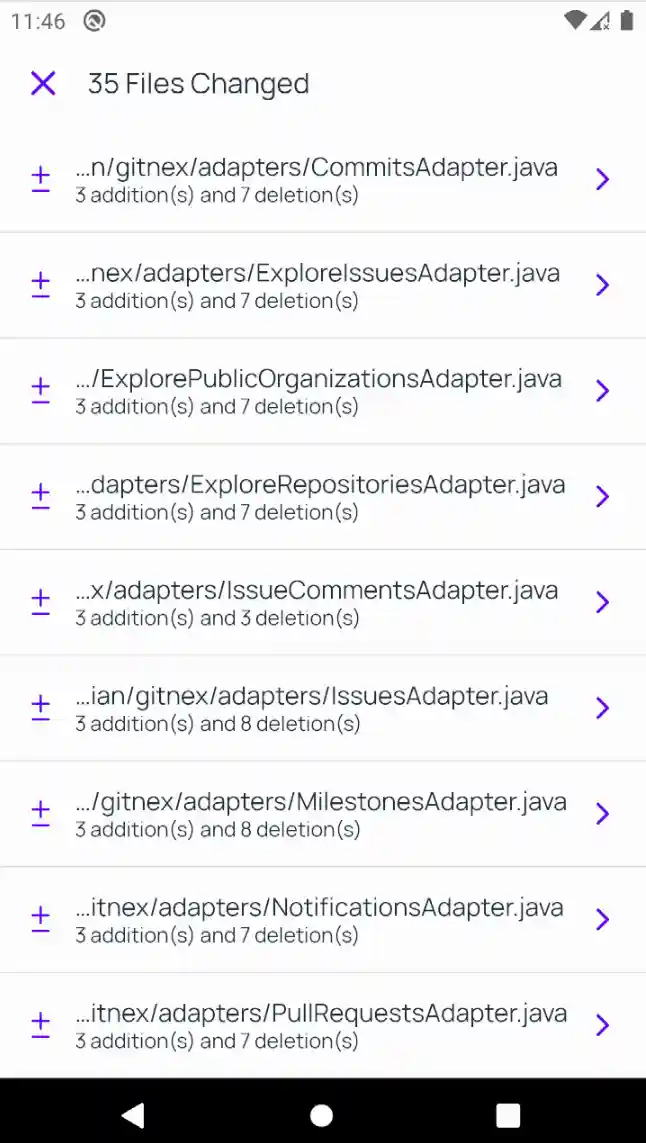
Task: Expand the ExploreIssuesAdapter.java chevron arrow
Action: click(602, 286)
